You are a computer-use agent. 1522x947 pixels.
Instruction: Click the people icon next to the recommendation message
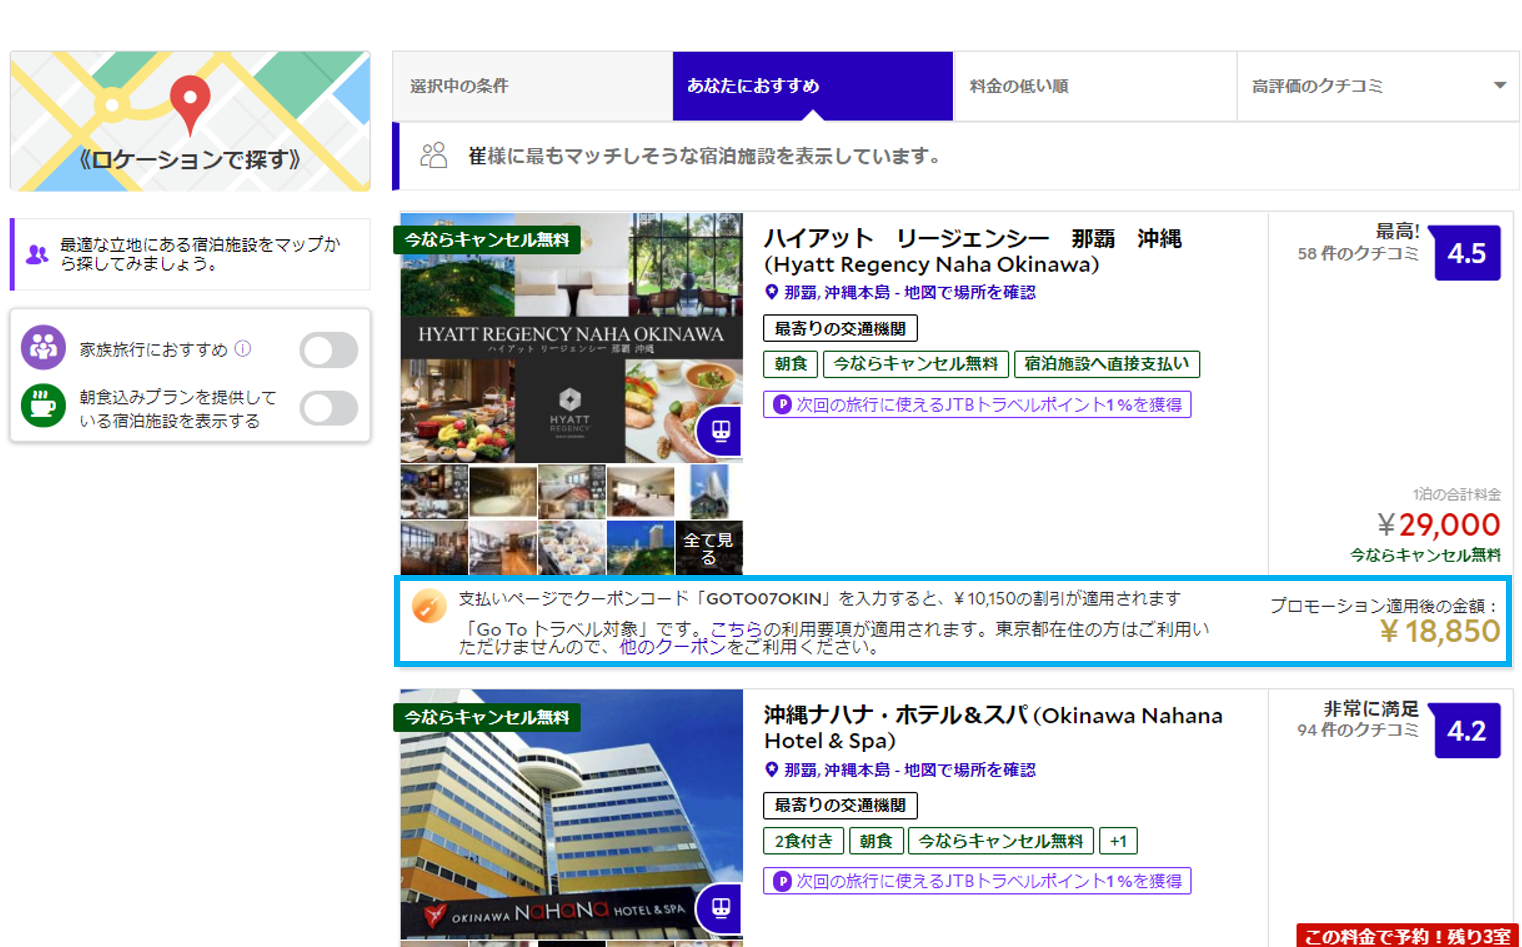point(434,152)
